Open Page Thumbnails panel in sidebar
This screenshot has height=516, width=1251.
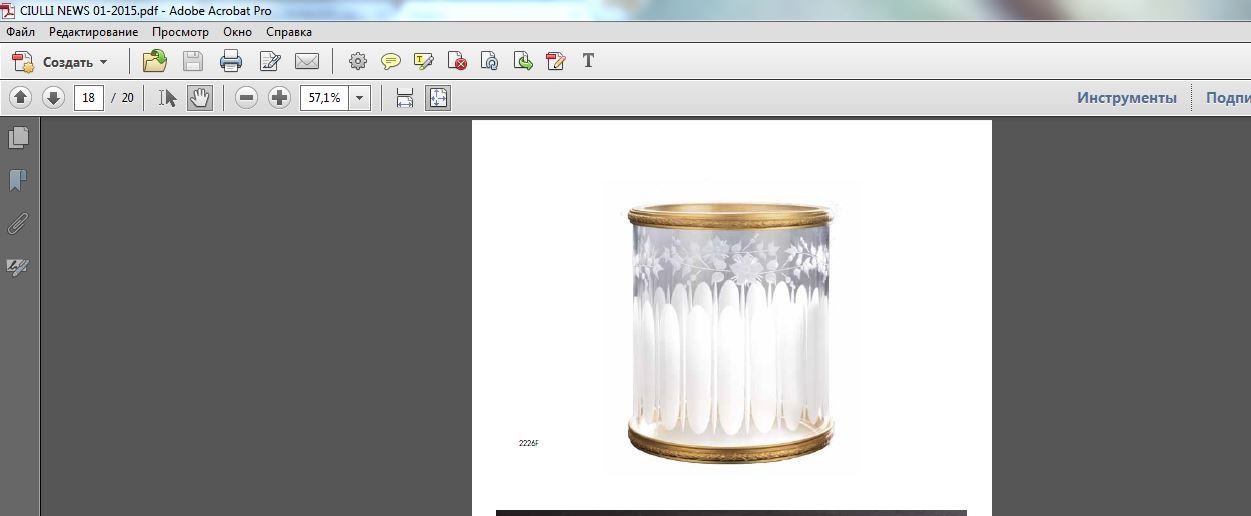[x=18, y=137]
